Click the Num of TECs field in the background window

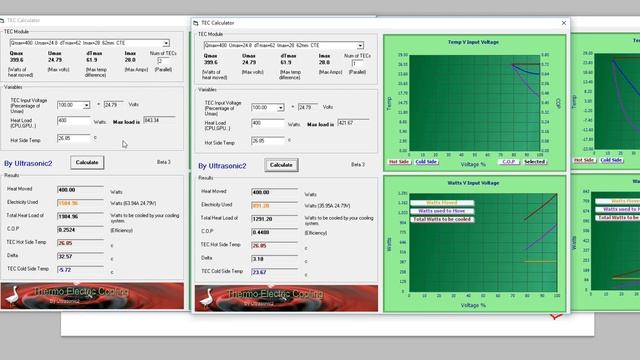point(164,61)
